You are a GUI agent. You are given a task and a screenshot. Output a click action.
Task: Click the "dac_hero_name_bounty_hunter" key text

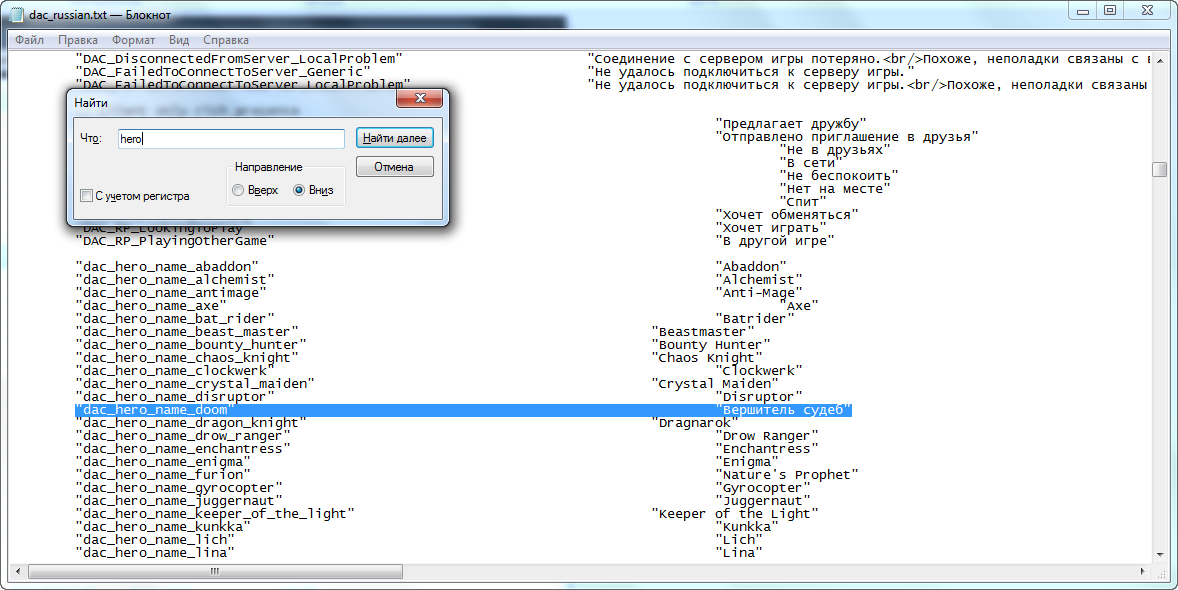tap(191, 345)
